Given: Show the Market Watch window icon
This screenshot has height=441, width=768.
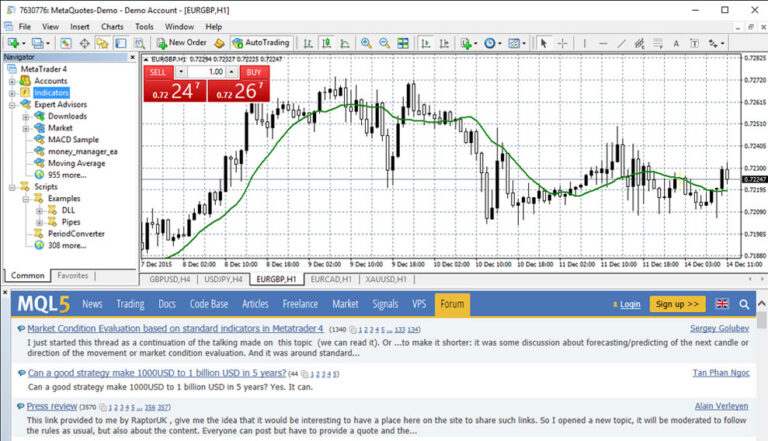Looking at the screenshot, I should pos(66,43).
